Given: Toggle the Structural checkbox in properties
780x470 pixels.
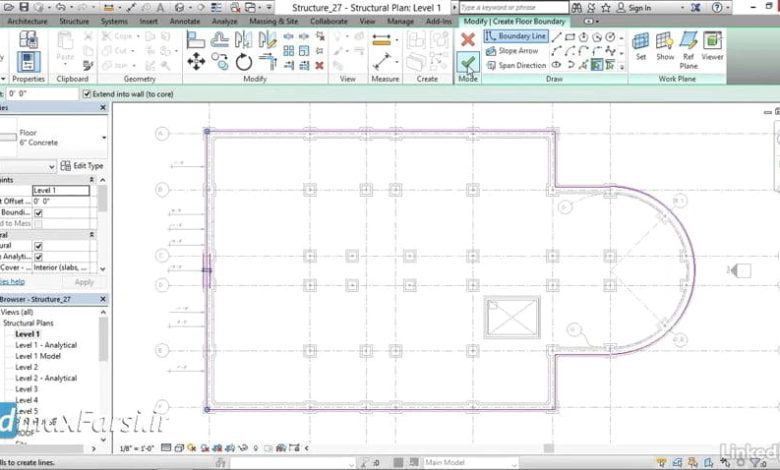Looking at the screenshot, I should click(38, 246).
